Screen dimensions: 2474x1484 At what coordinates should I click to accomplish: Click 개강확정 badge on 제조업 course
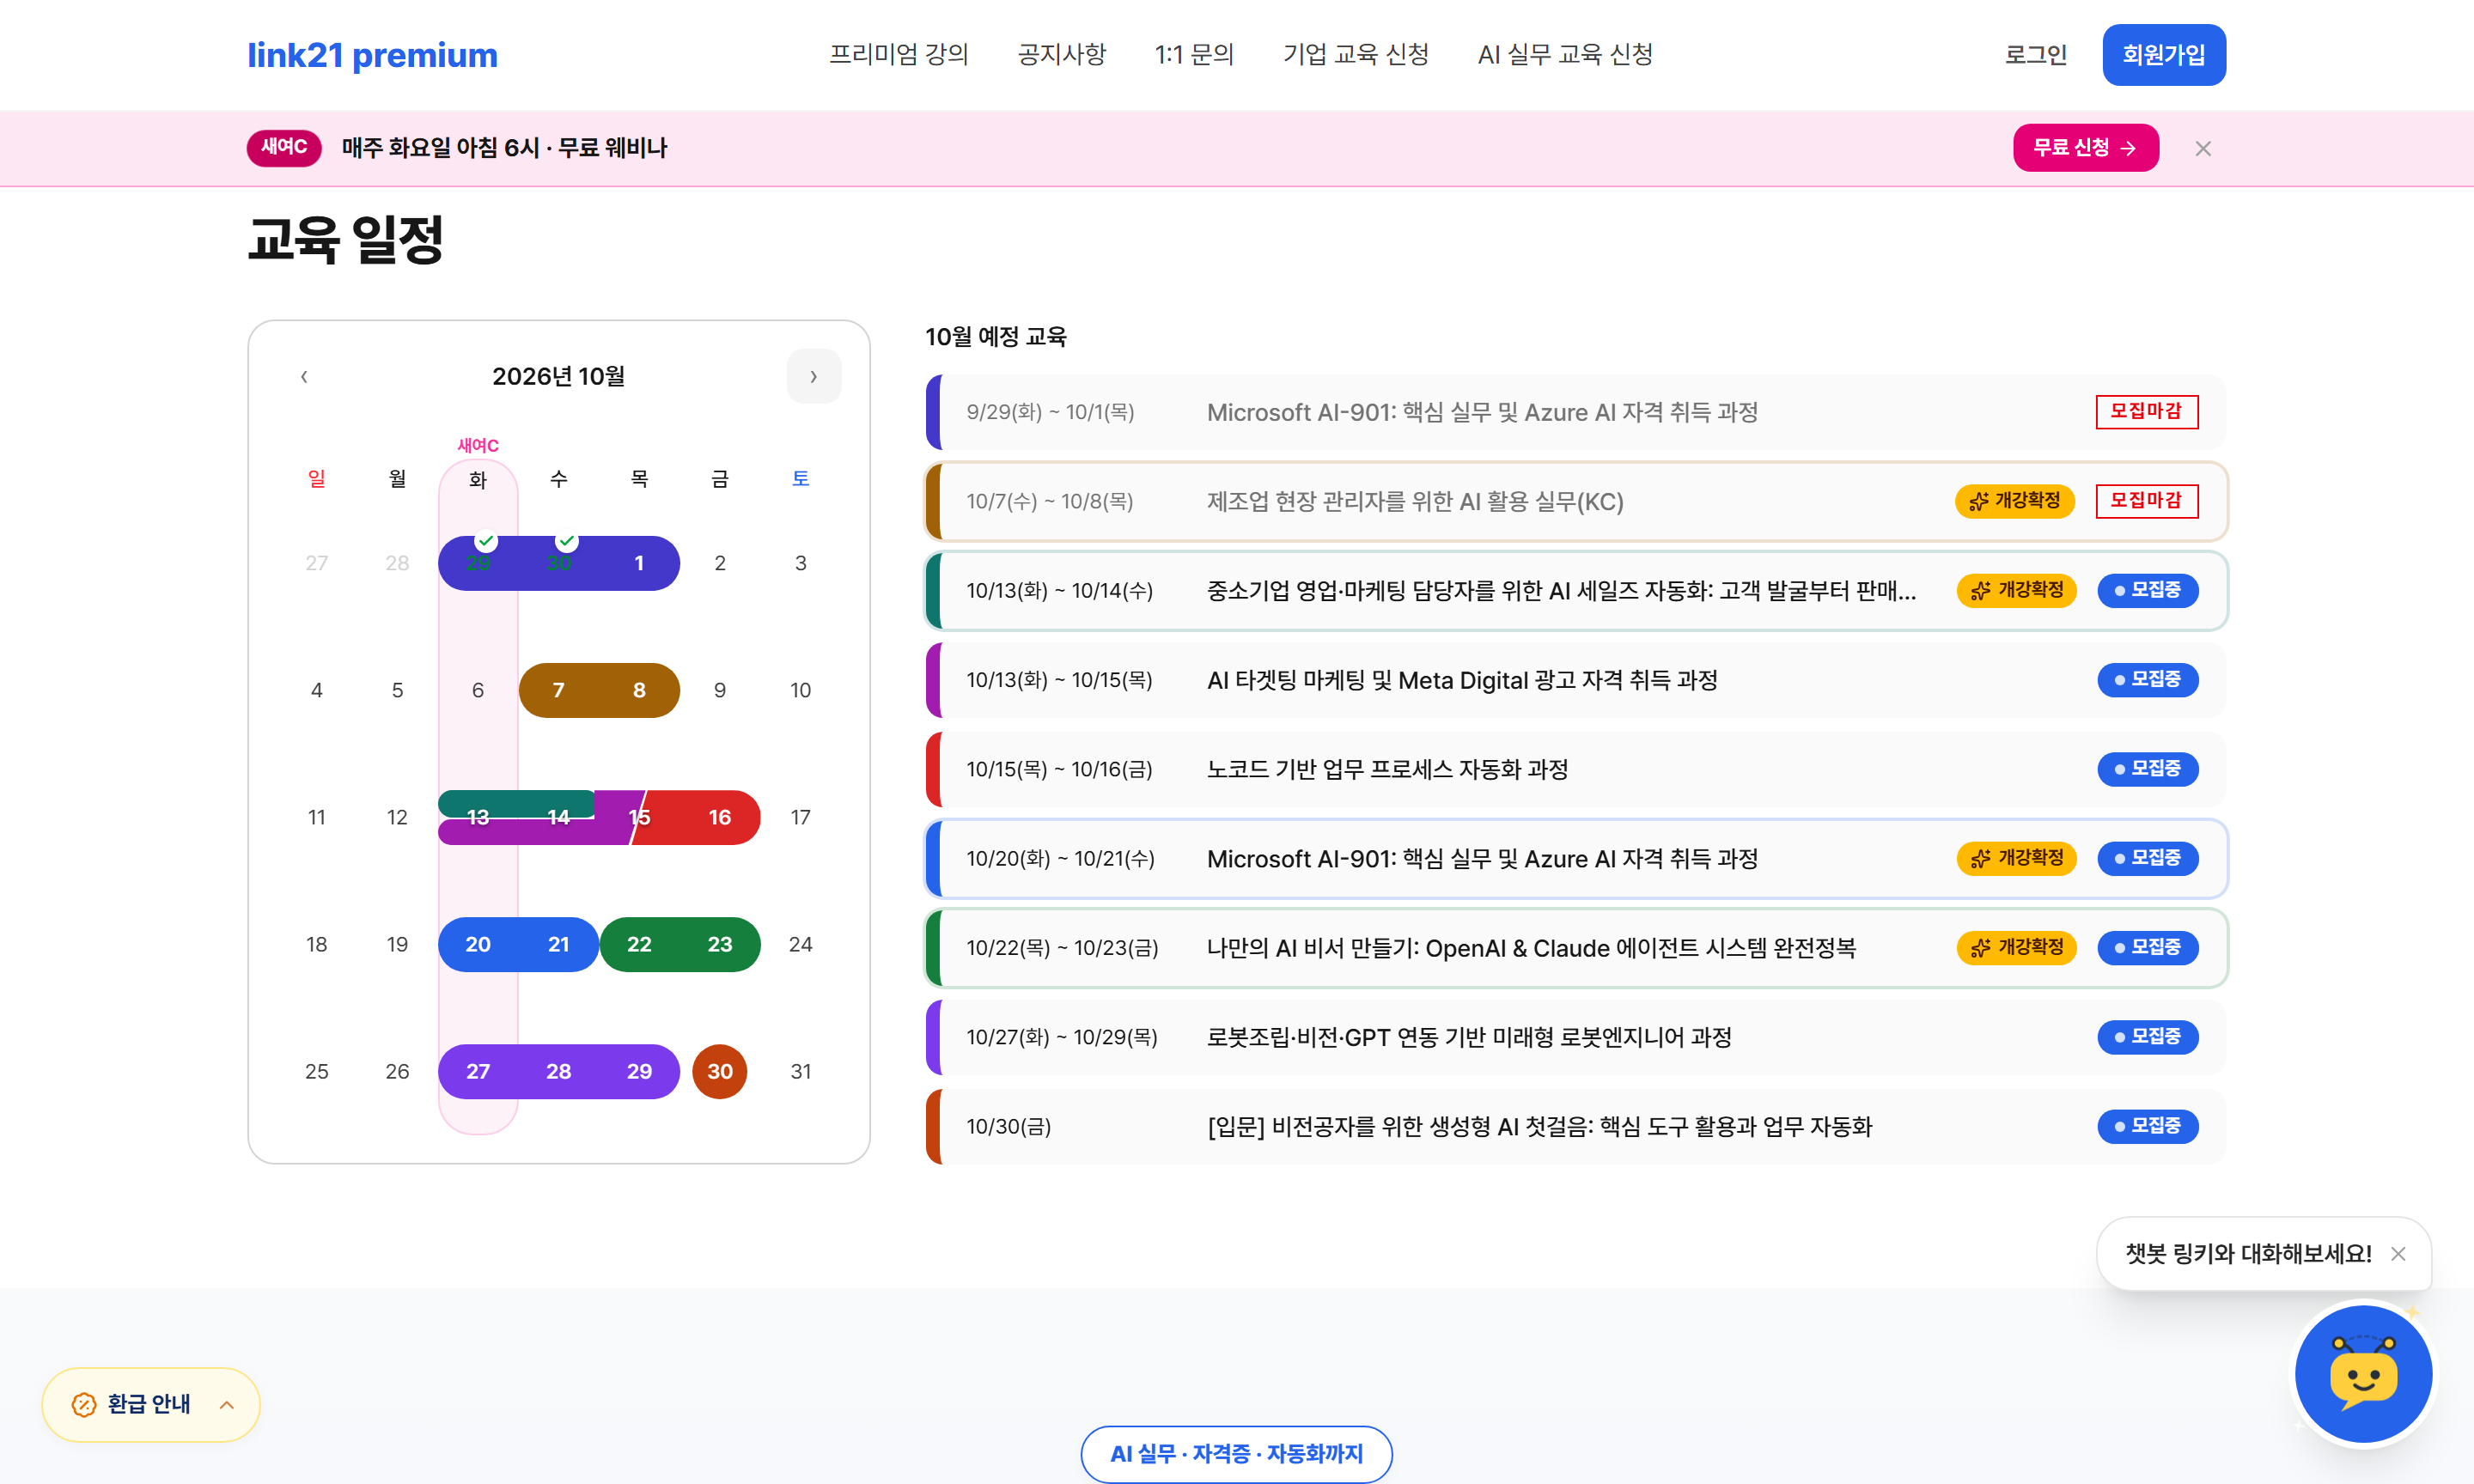(2015, 501)
